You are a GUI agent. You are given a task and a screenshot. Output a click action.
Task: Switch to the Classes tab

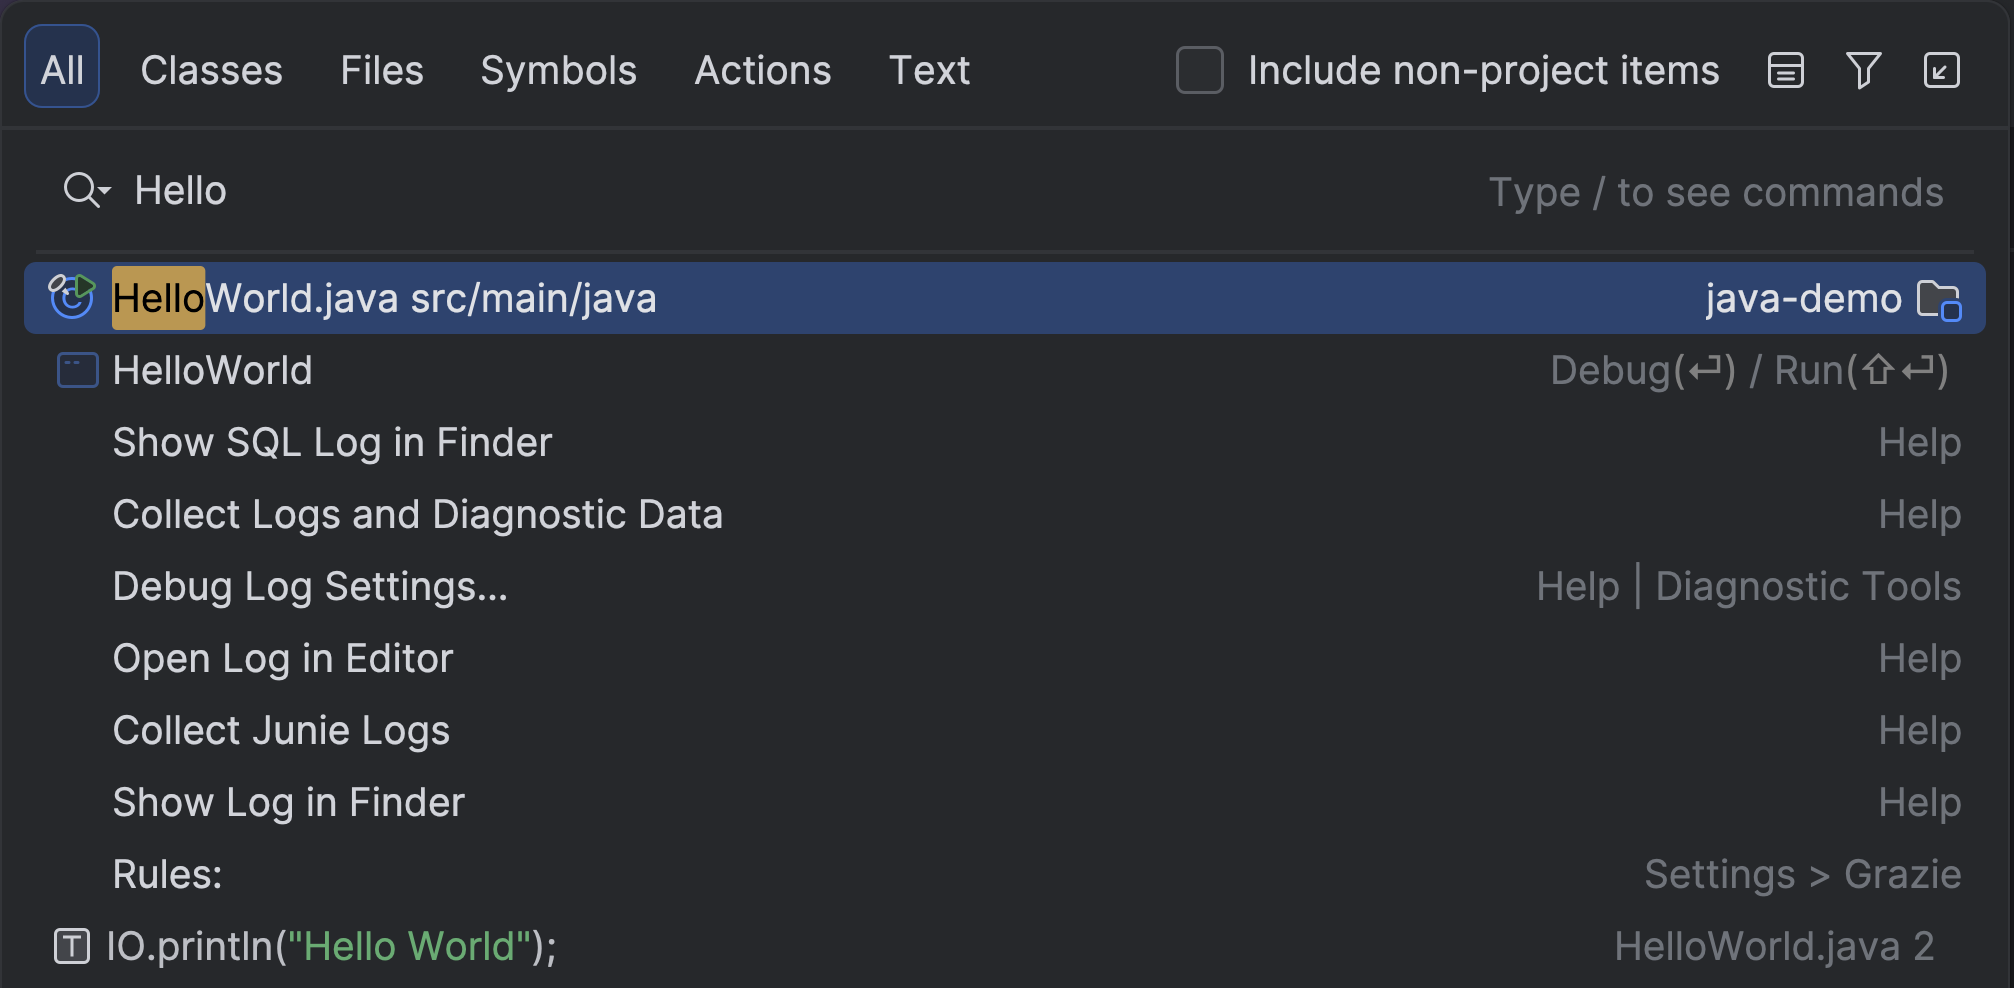coord(211,71)
